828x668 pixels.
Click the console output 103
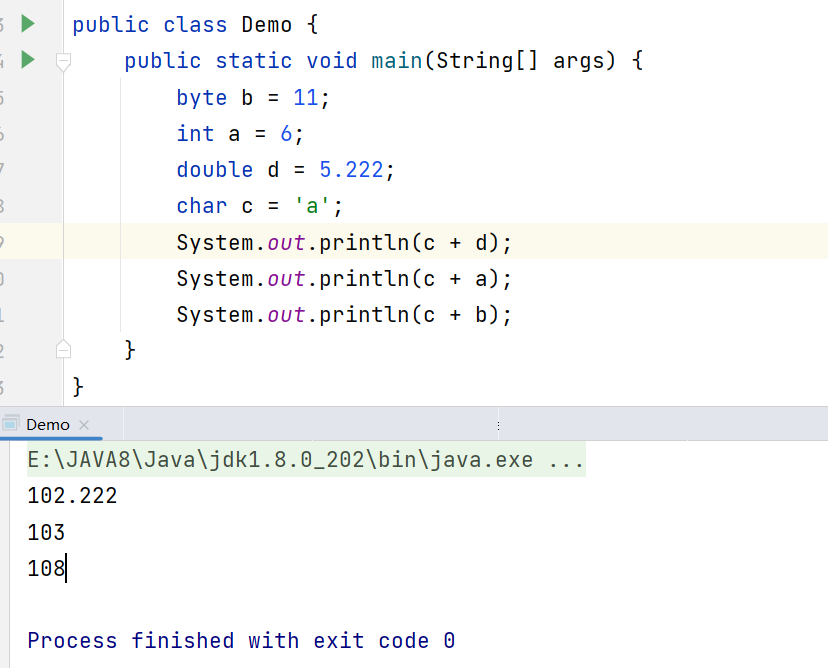coord(46,532)
